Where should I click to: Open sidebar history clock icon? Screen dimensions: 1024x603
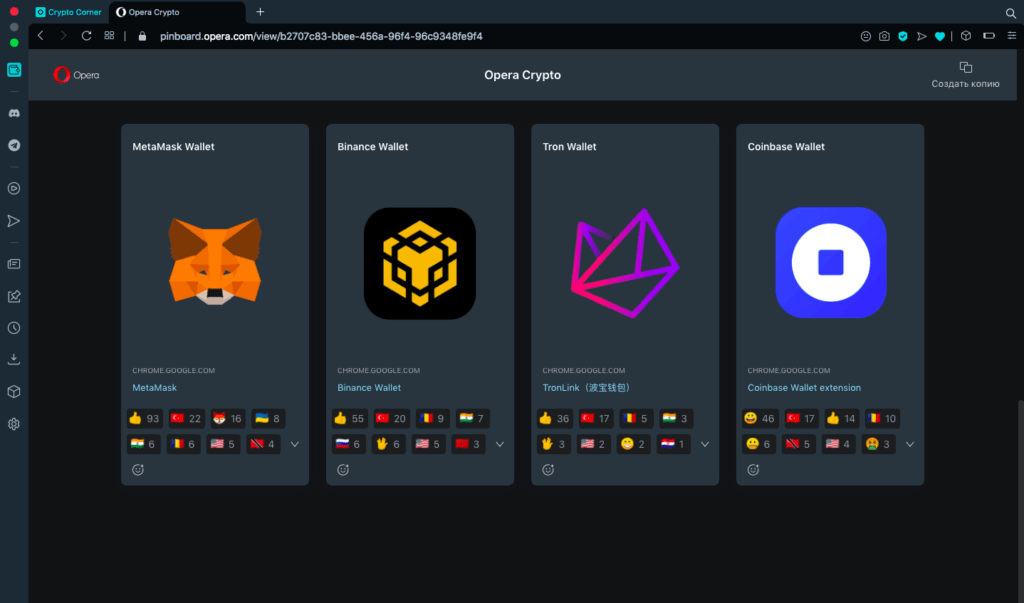pyautogui.click(x=14, y=327)
